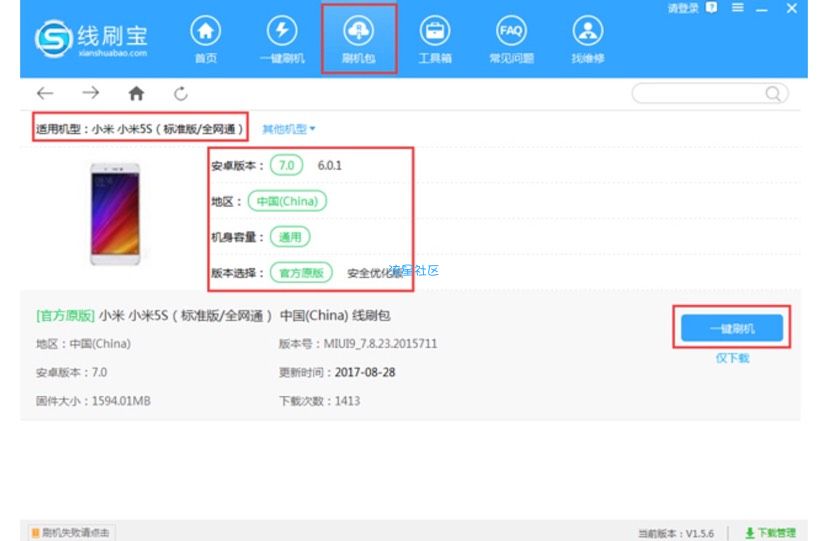
Task: Refresh the page with reload icon
Action: click(x=181, y=93)
